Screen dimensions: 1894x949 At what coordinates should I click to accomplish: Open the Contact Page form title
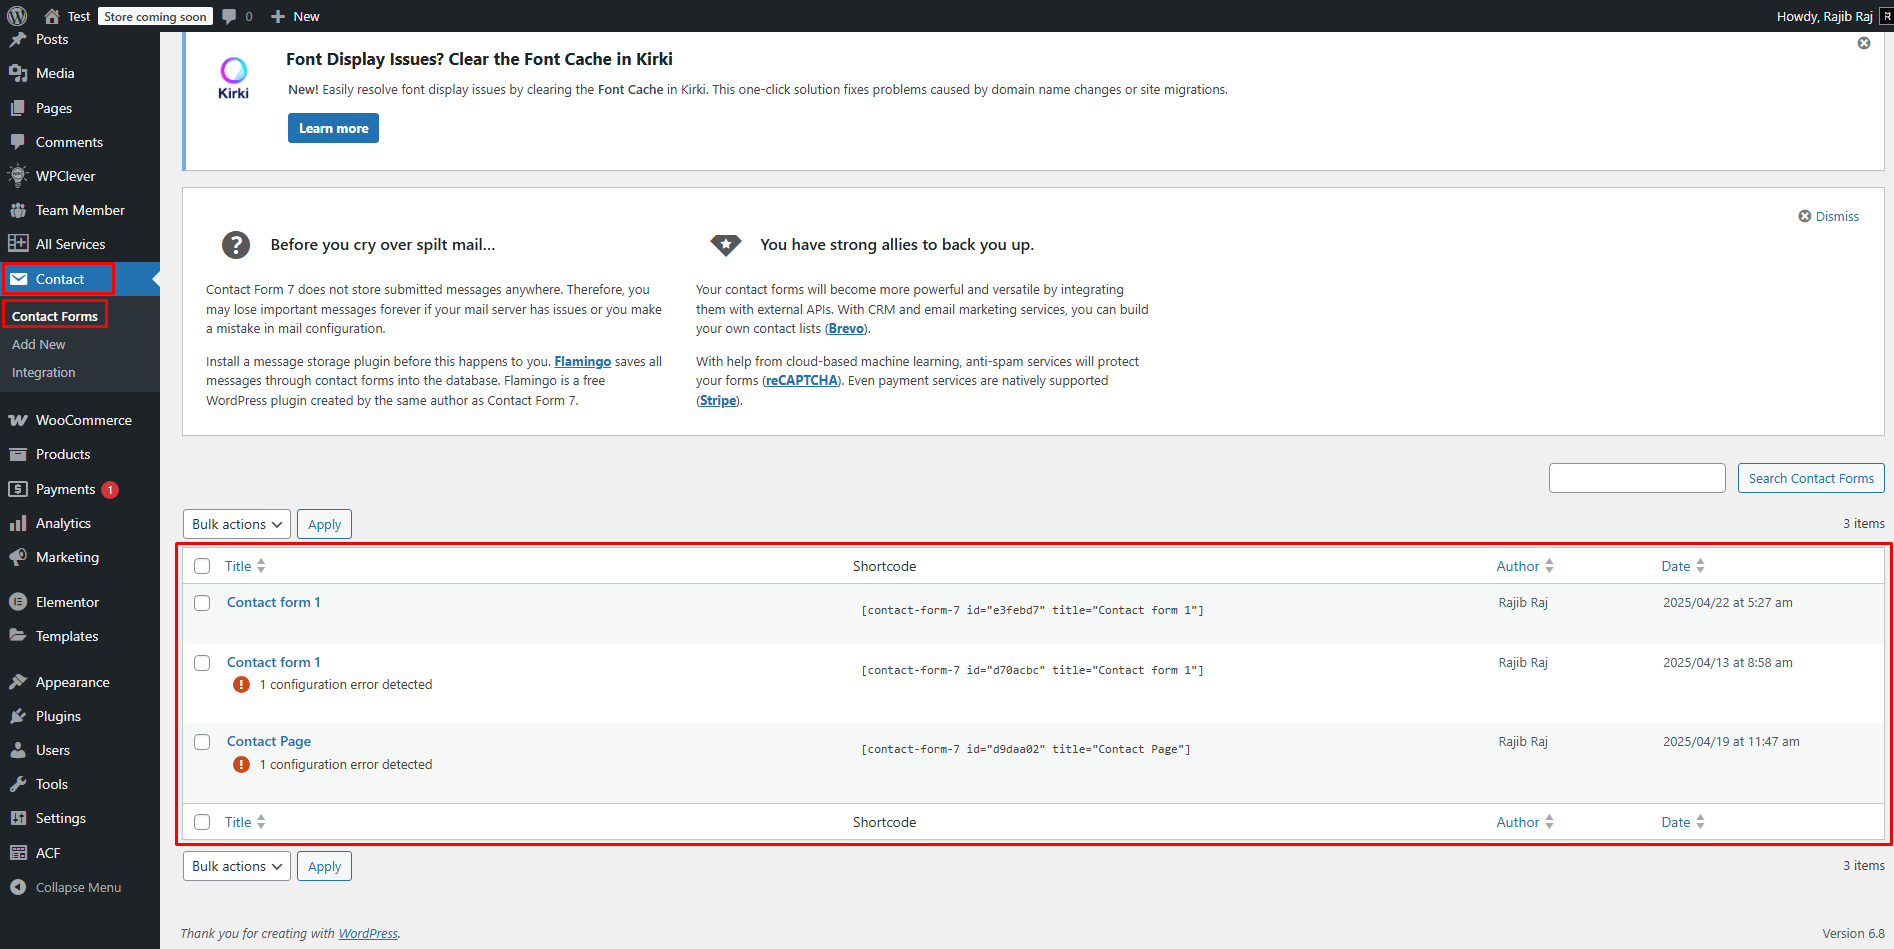tap(269, 741)
